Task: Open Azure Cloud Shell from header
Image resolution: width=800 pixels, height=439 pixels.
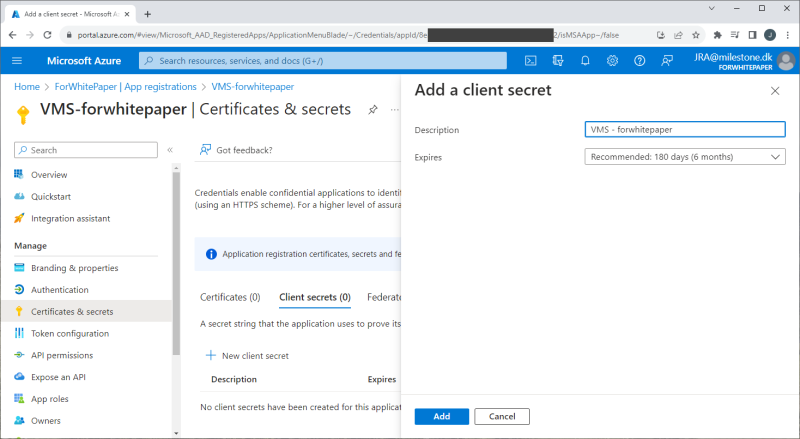Action: click(x=532, y=60)
